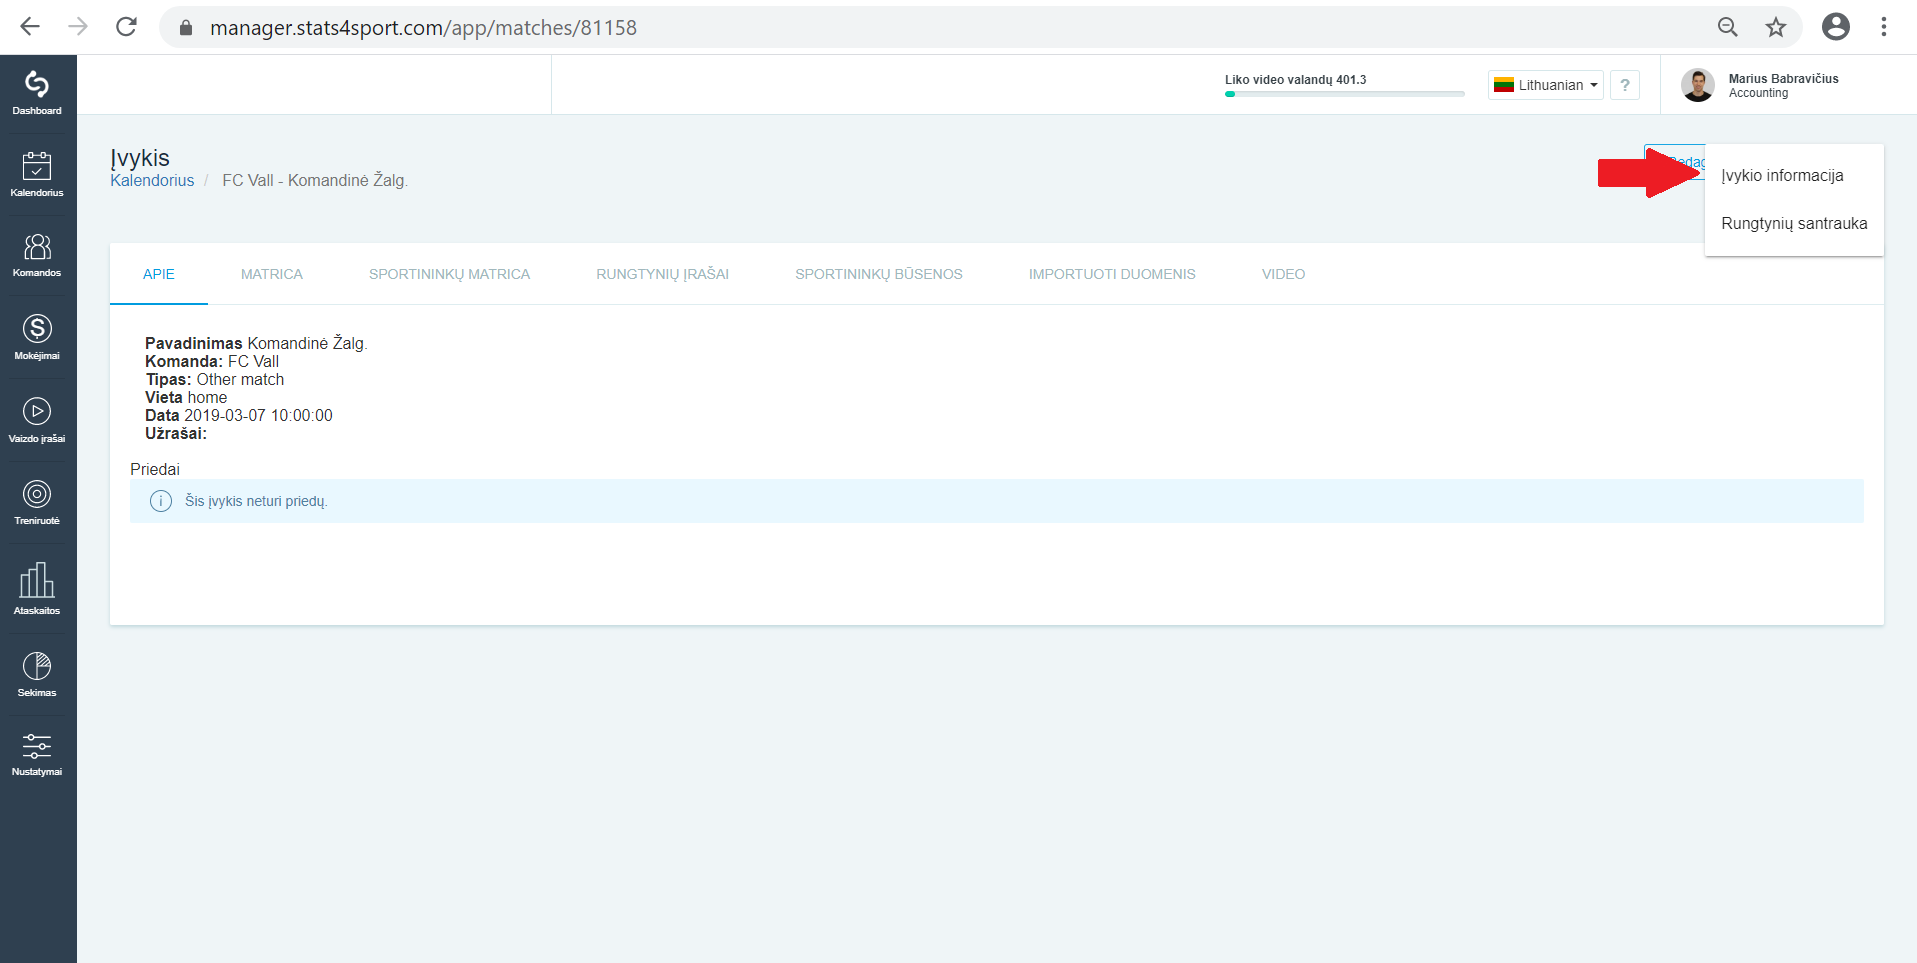Switch to the VIDEO tab
This screenshot has width=1917, height=963.
click(x=1284, y=274)
